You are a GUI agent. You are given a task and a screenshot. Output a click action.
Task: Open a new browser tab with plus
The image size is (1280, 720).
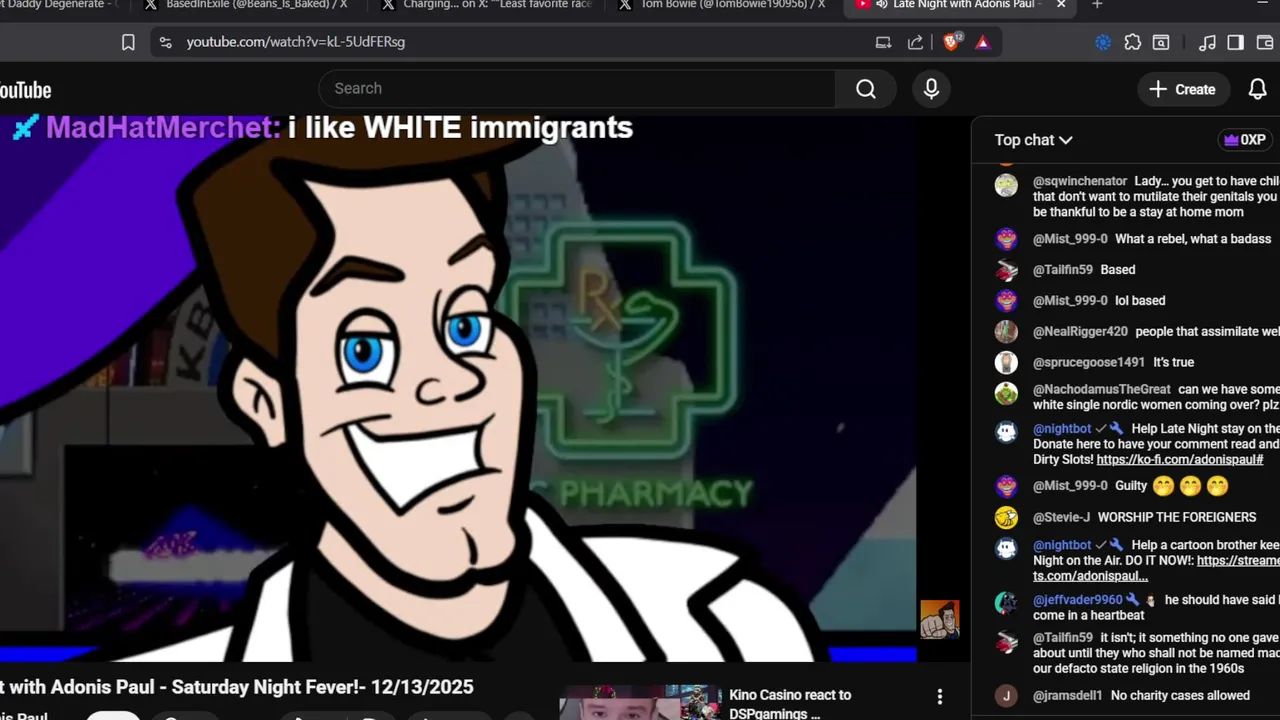click(x=1097, y=5)
